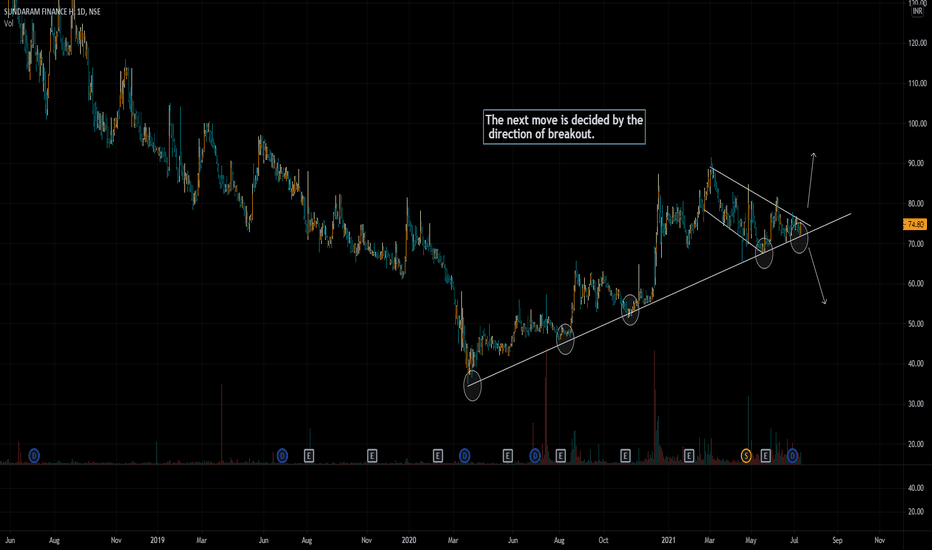Open the dividend D marker from July 2019
The width and height of the screenshot is (932, 550).
pyautogui.click(x=282, y=456)
